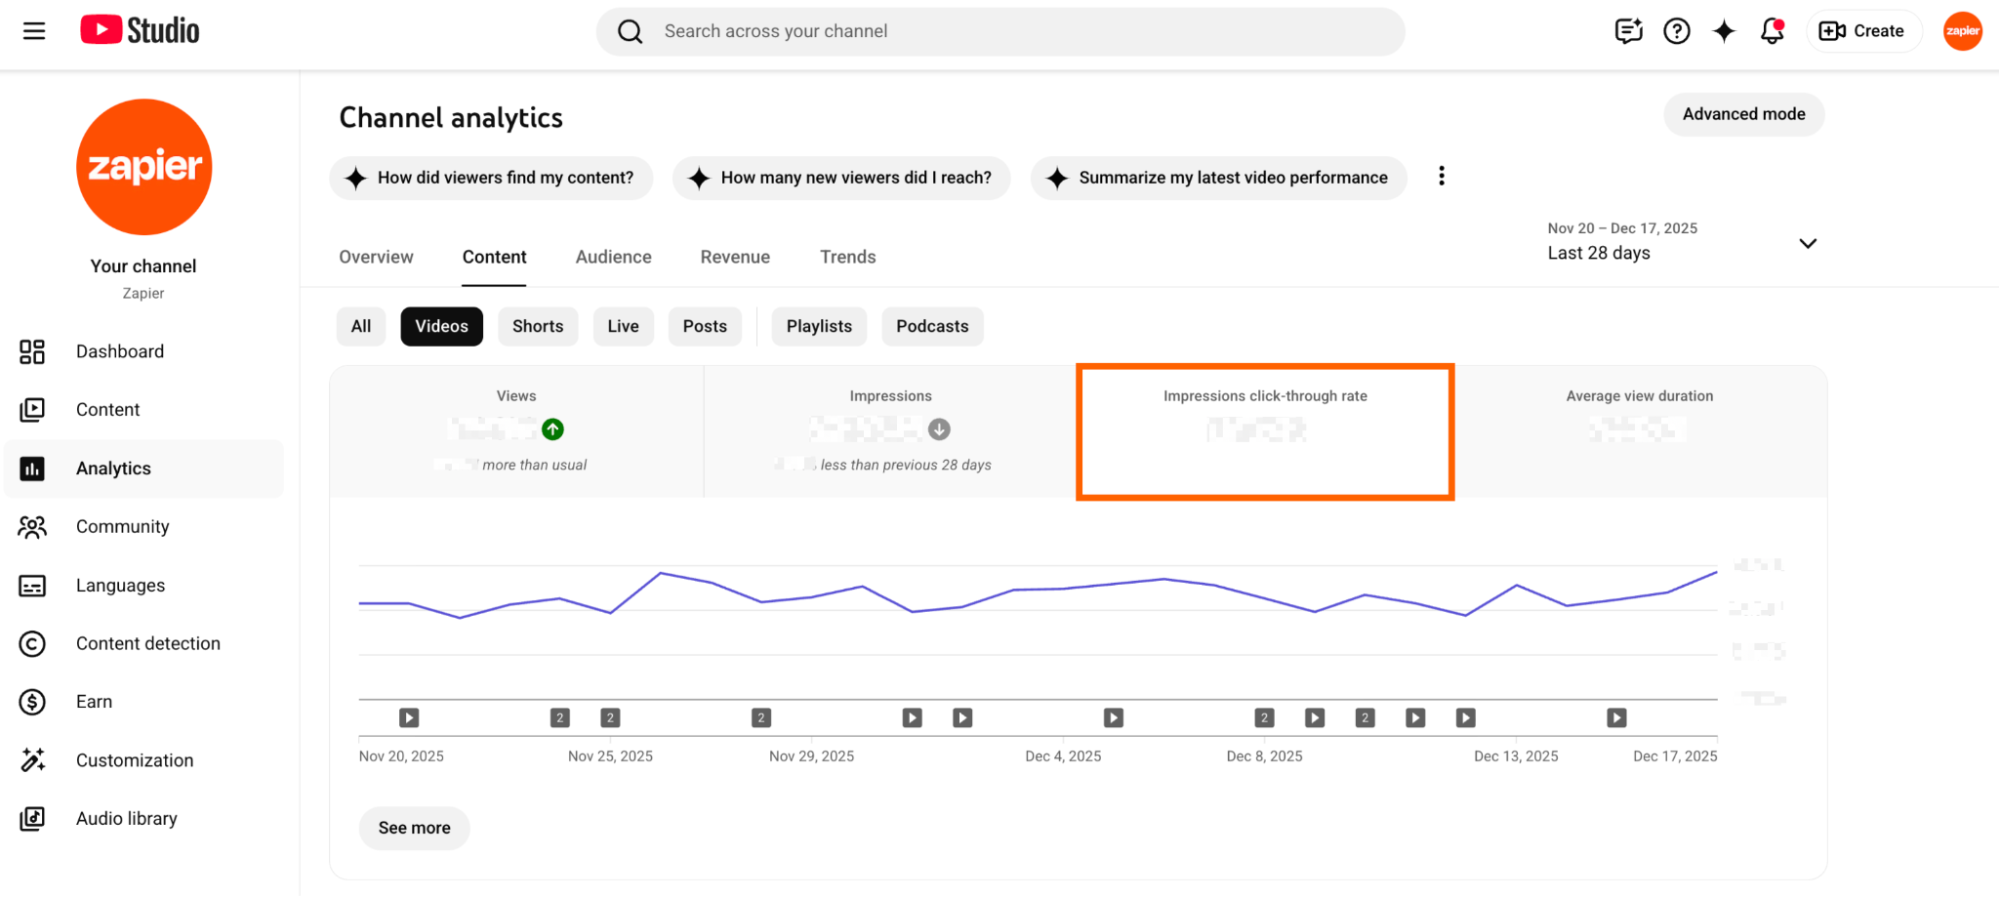
Task: Ask How many new viewers did I reach
Action: coord(841,177)
